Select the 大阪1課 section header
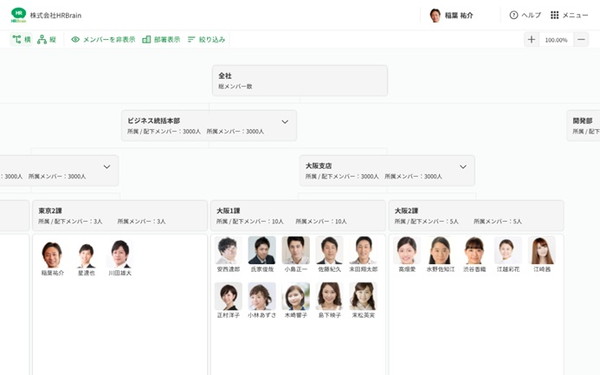600x375 pixels. pos(298,215)
